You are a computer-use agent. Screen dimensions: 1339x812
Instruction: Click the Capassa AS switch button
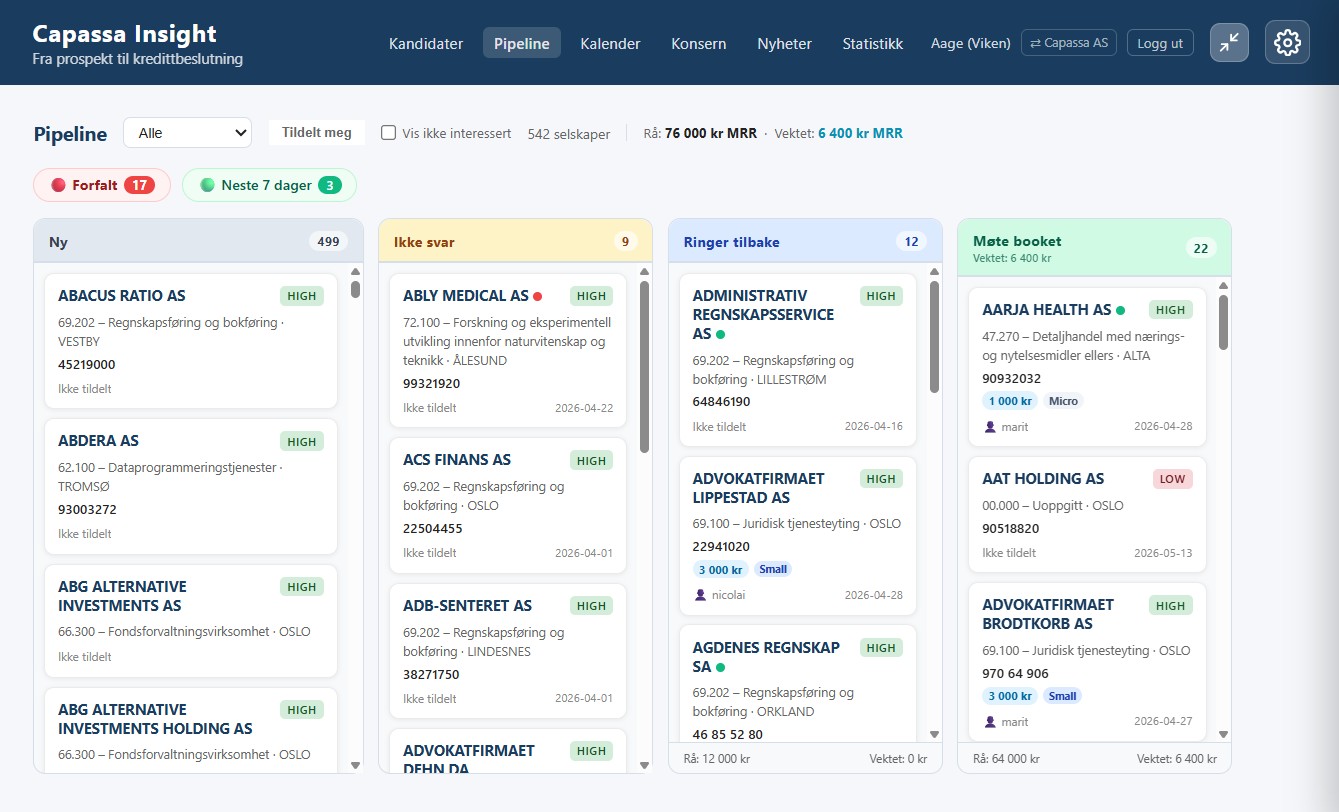1069,43
